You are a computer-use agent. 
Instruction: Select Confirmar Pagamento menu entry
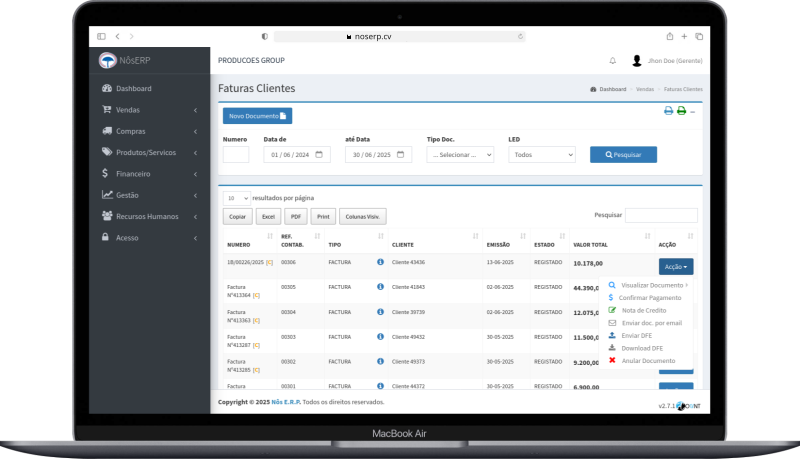[x=647, y=297]
